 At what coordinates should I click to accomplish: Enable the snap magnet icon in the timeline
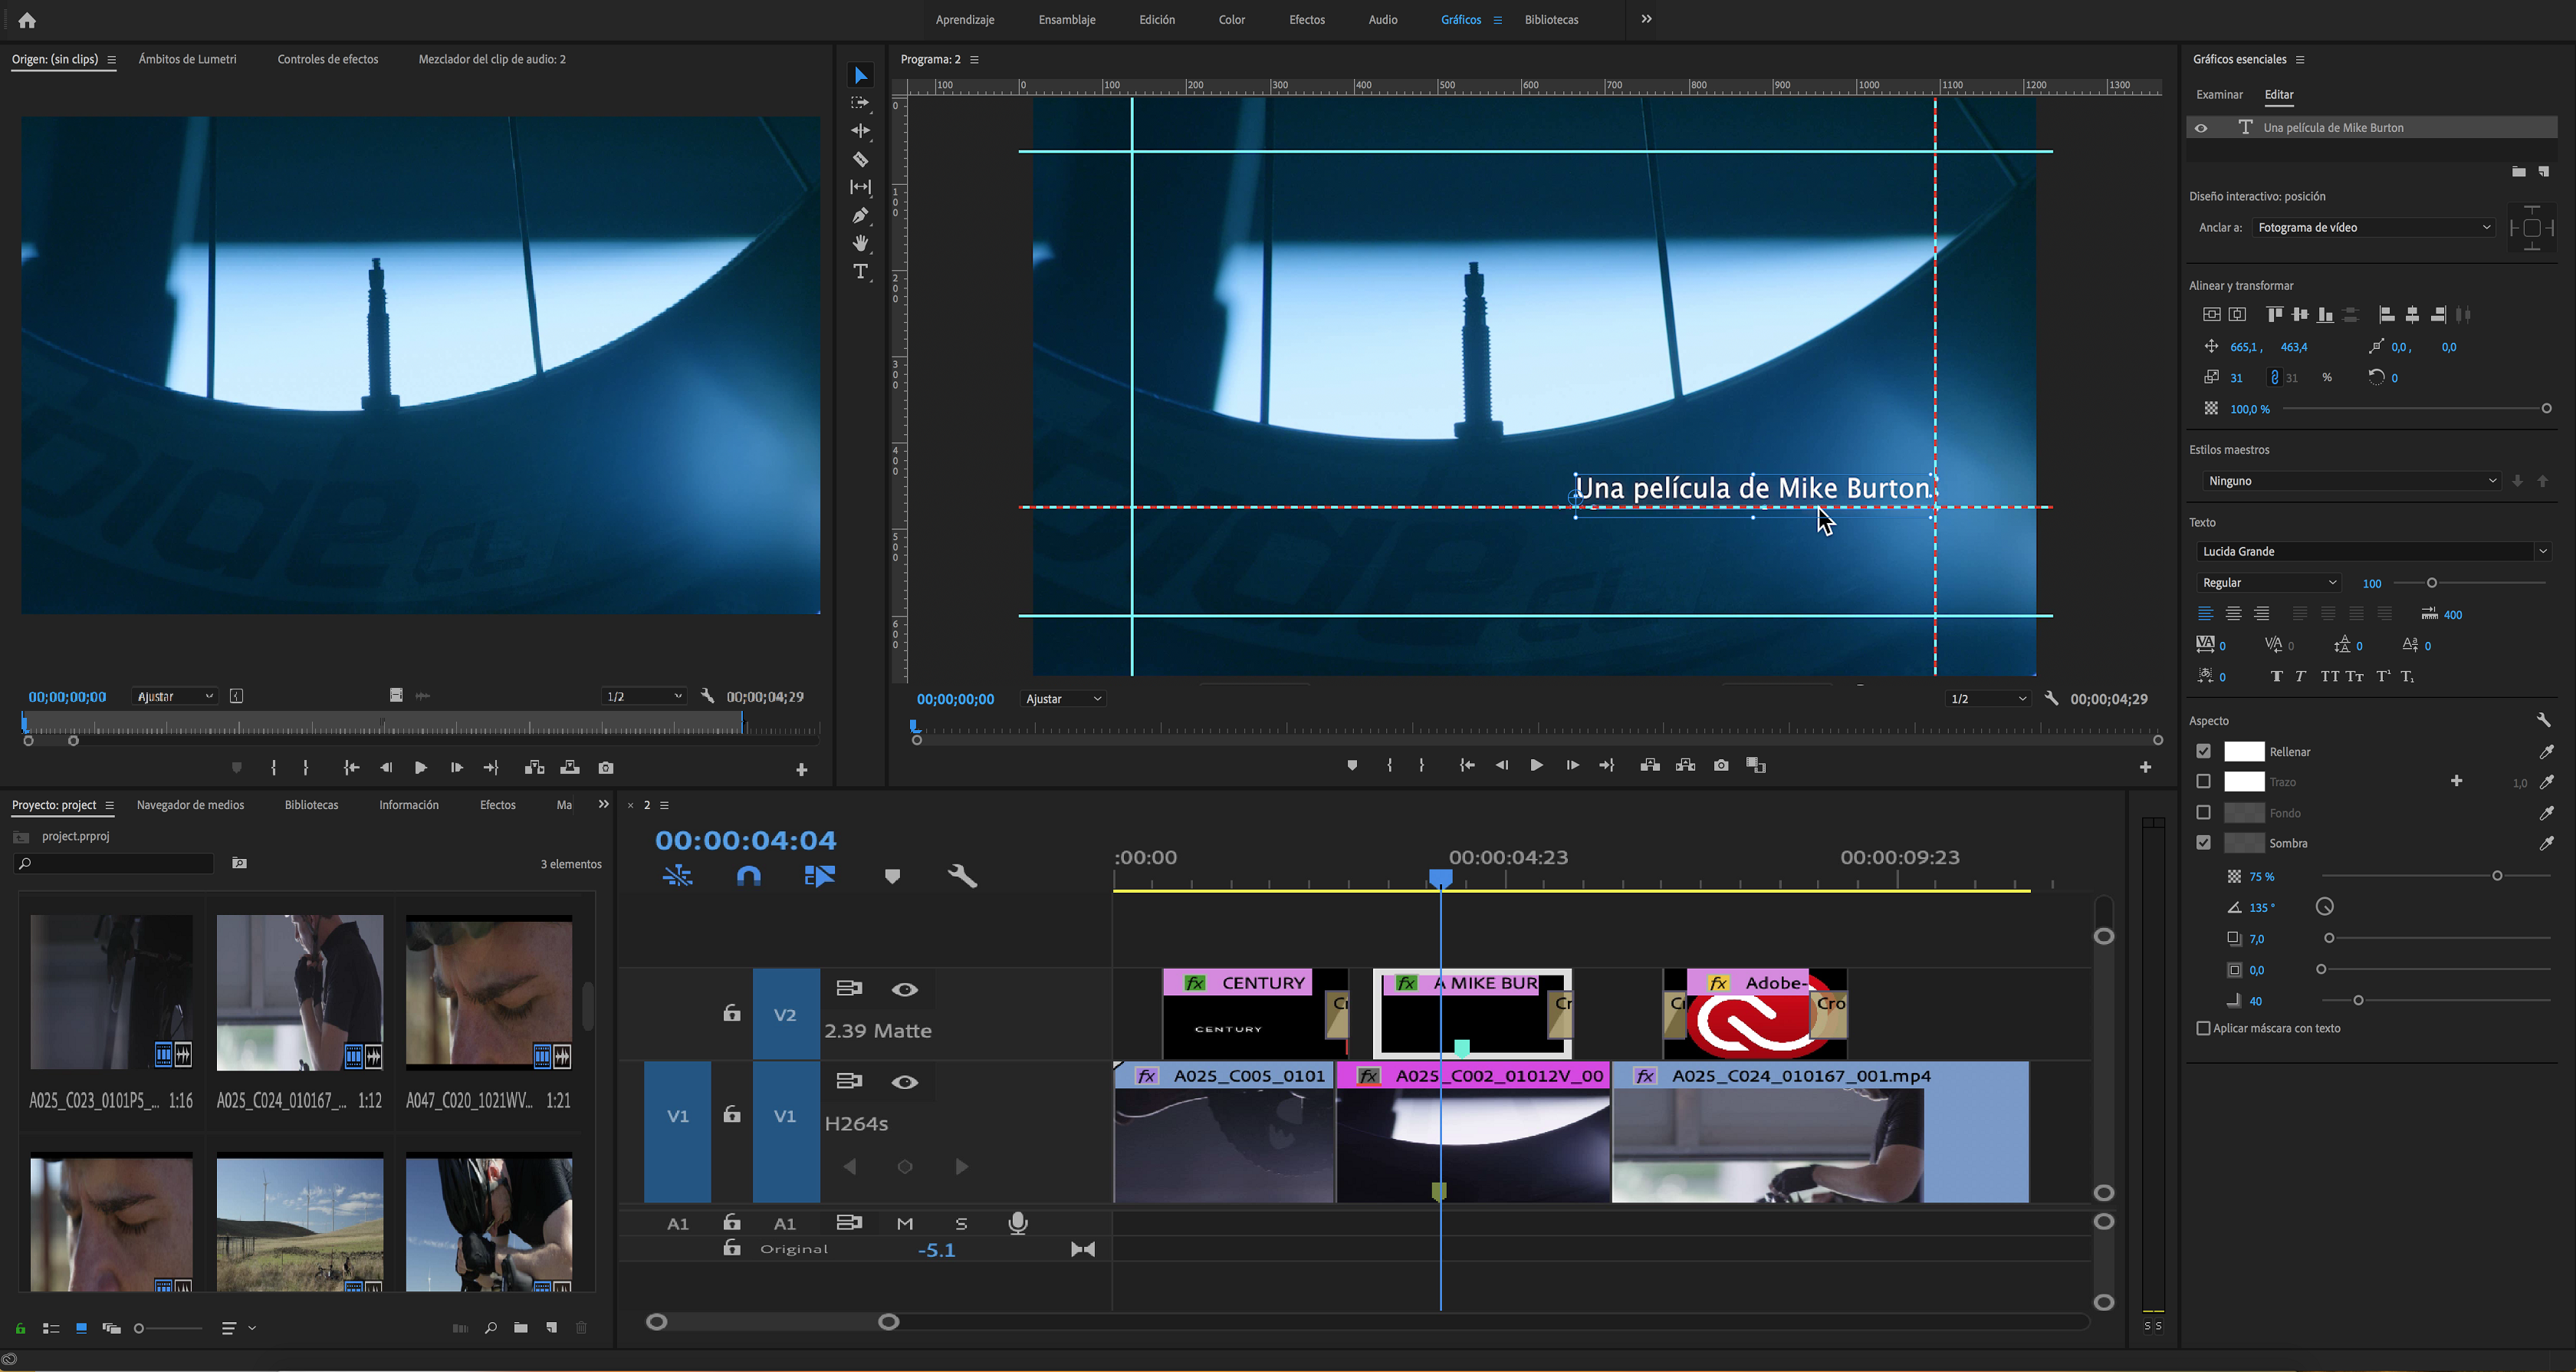coord(748,875)
